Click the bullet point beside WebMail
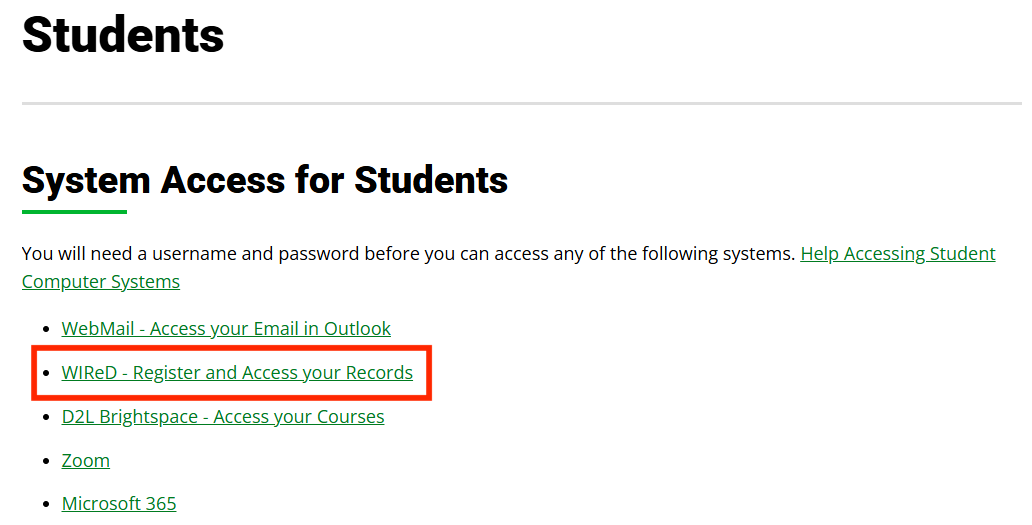The height and width of the screenshot is (525, 1032). pyautogui.click(x=43, y=330)
